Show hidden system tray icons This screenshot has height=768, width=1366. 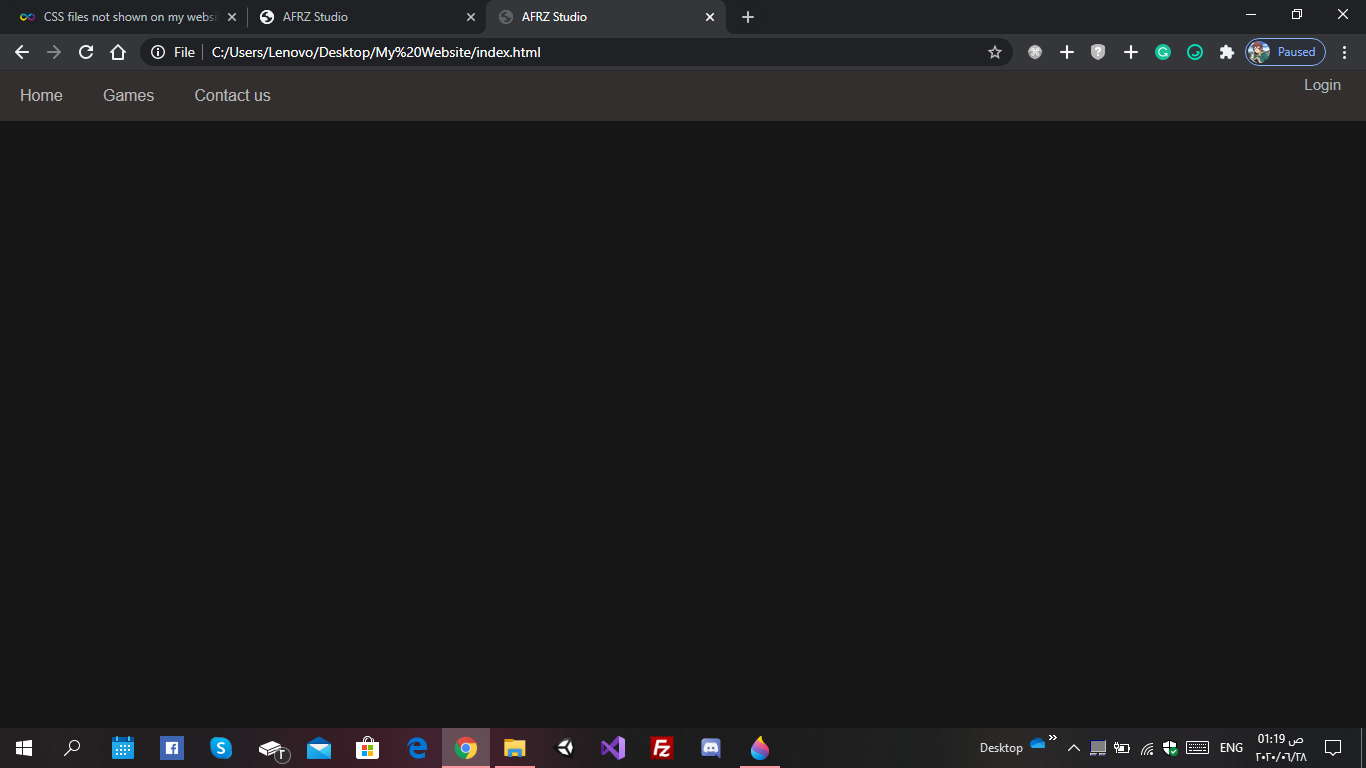[1073, 748]
